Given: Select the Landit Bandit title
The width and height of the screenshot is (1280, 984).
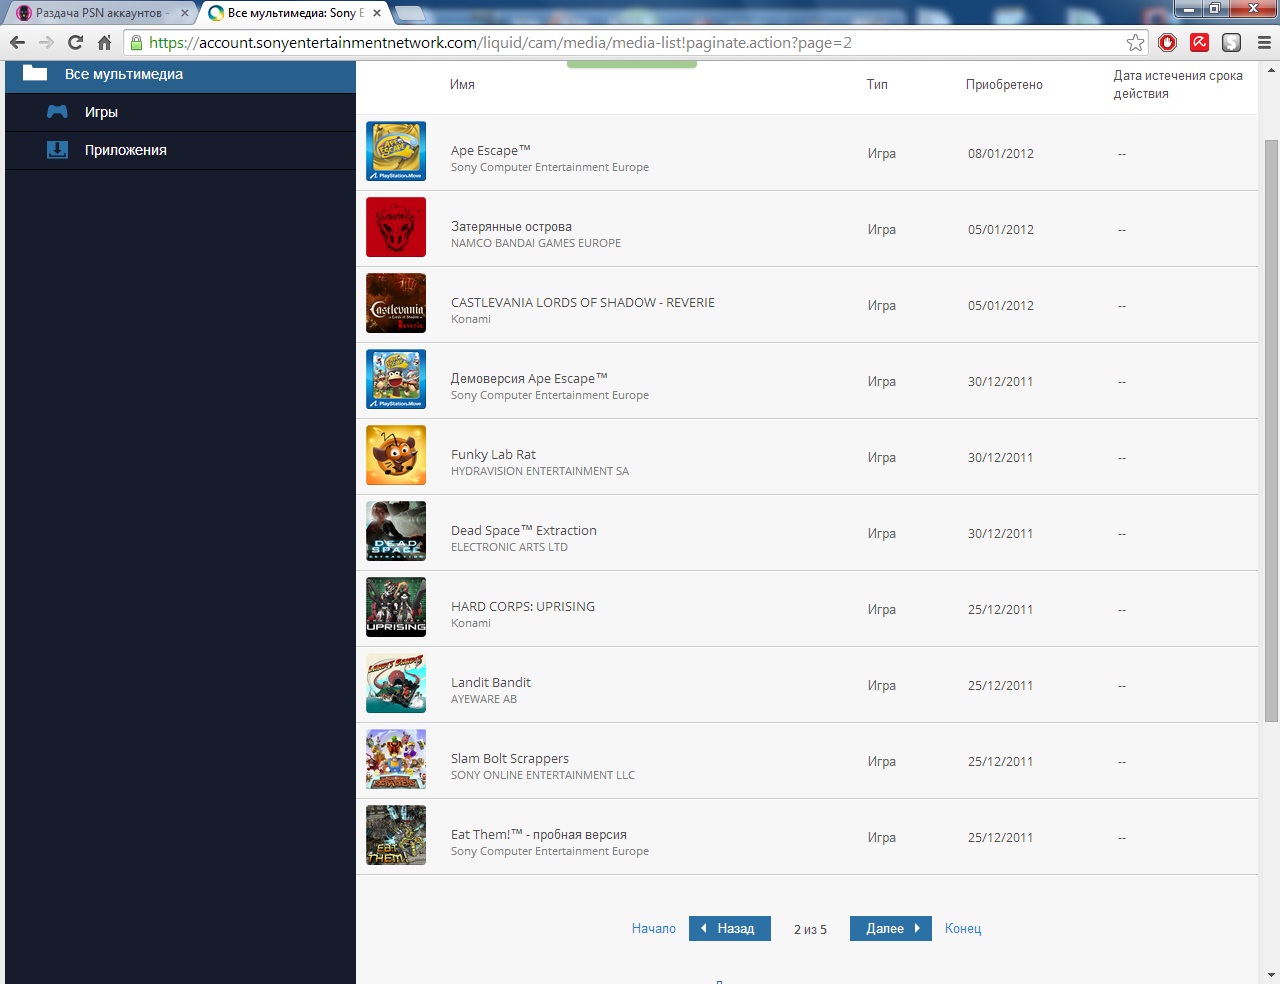Looking at the screenshot, I should 491,682.
